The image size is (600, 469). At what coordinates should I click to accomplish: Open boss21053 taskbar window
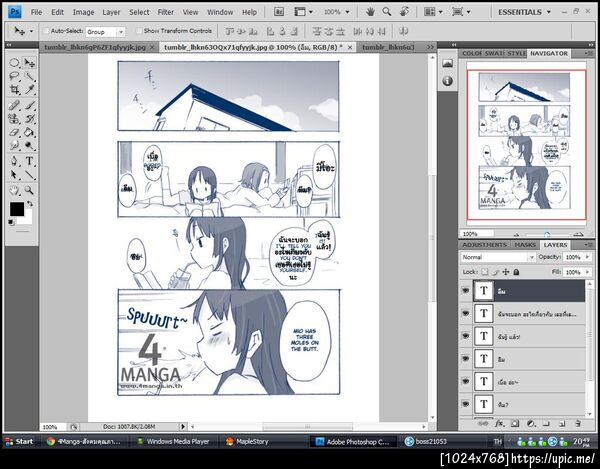click(426, 441)
